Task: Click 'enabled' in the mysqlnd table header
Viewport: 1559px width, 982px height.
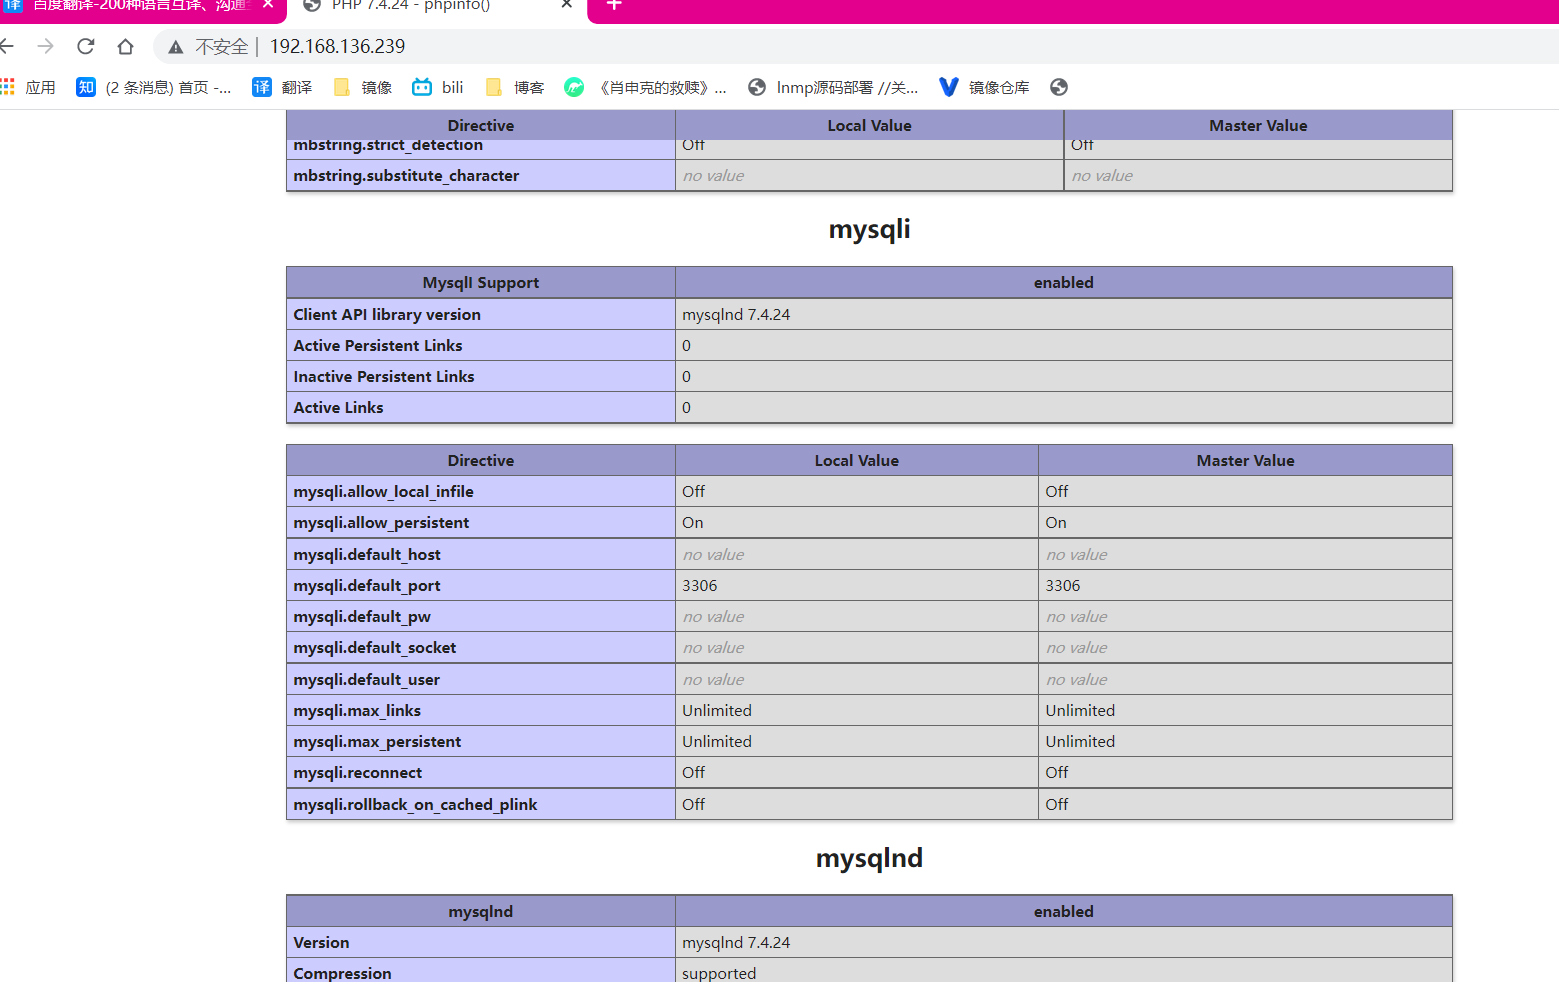Action: [1064, 911]
